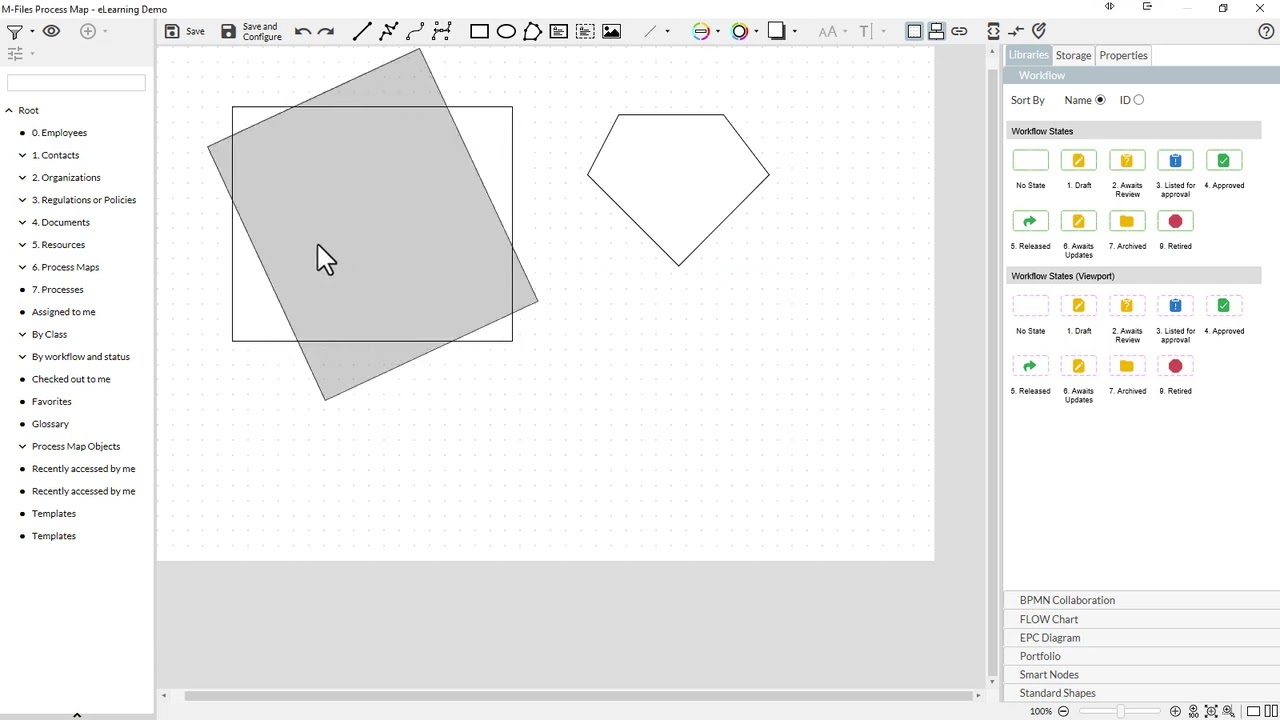Pick the rectangle shape tool

coord(479,32)
